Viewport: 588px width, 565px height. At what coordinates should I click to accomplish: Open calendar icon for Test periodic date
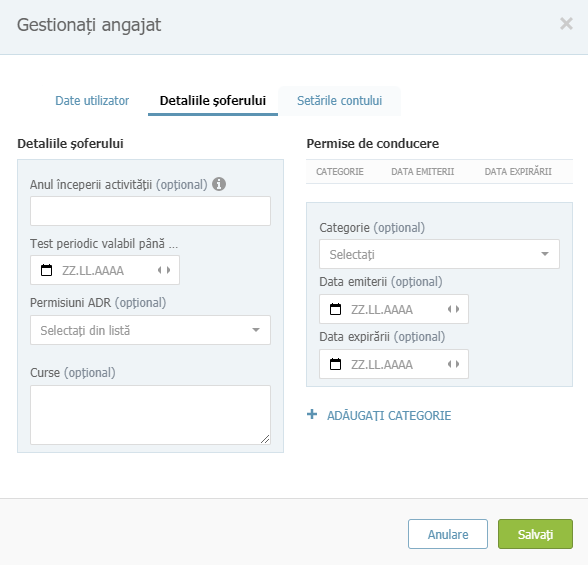point(46,270)
